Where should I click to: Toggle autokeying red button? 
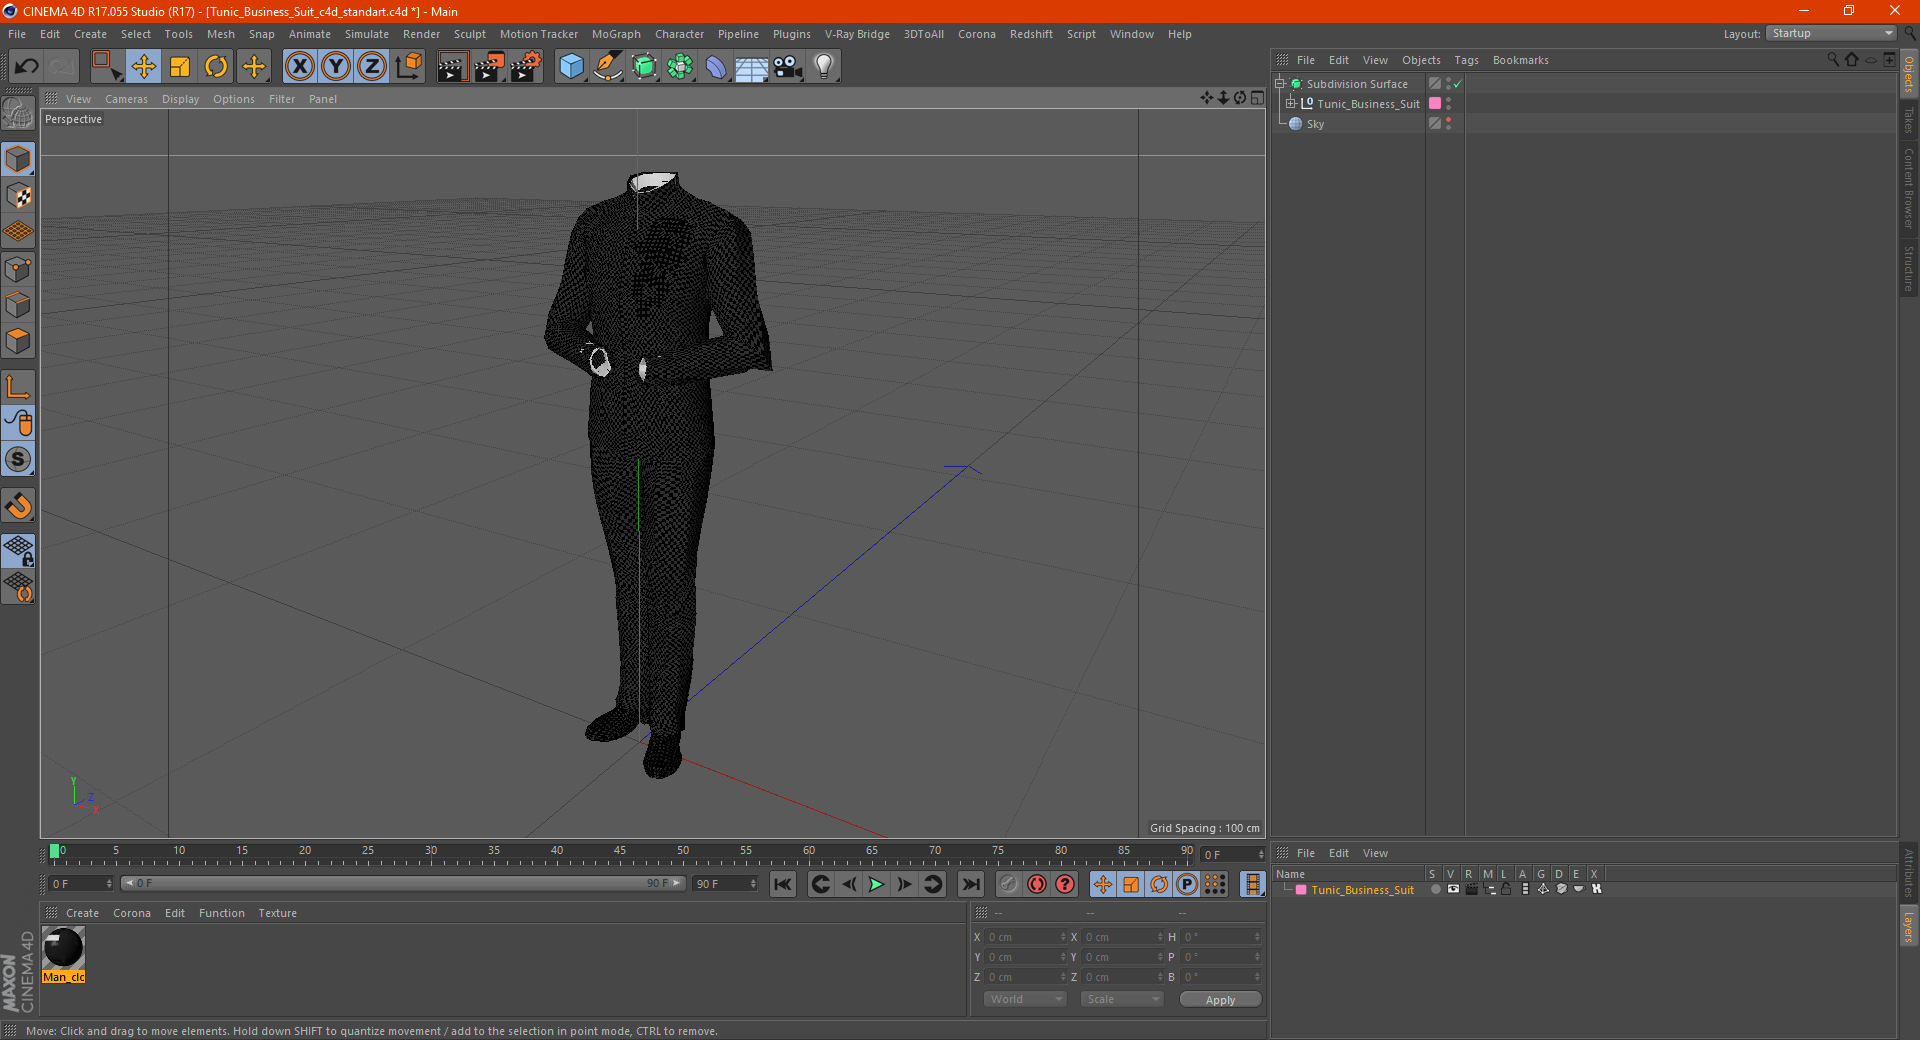1037,884
